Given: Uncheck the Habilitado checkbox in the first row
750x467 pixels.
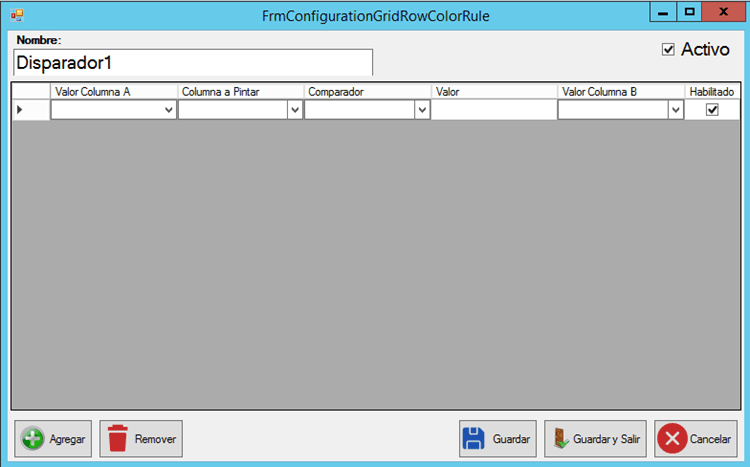Looking at the screenshot, I should [712, 110].
